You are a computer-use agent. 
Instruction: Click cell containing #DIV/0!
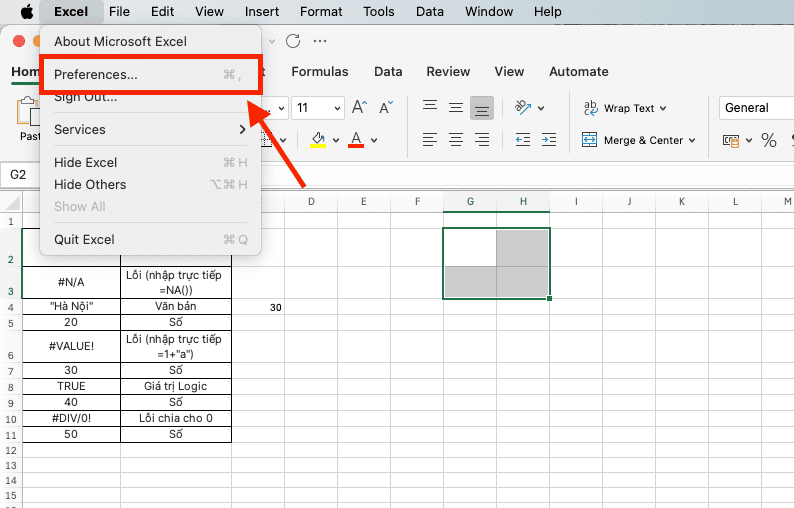71,418
